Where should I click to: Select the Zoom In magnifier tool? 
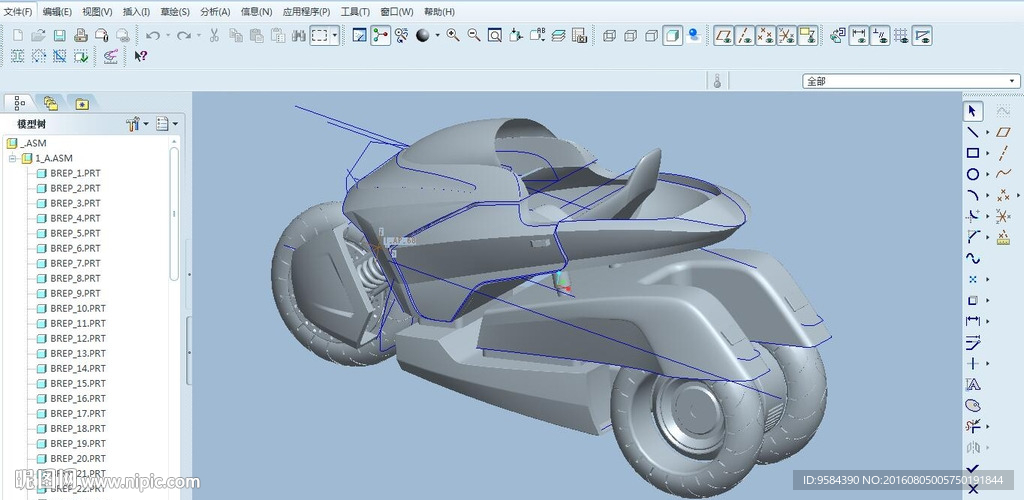click(453, 35)
